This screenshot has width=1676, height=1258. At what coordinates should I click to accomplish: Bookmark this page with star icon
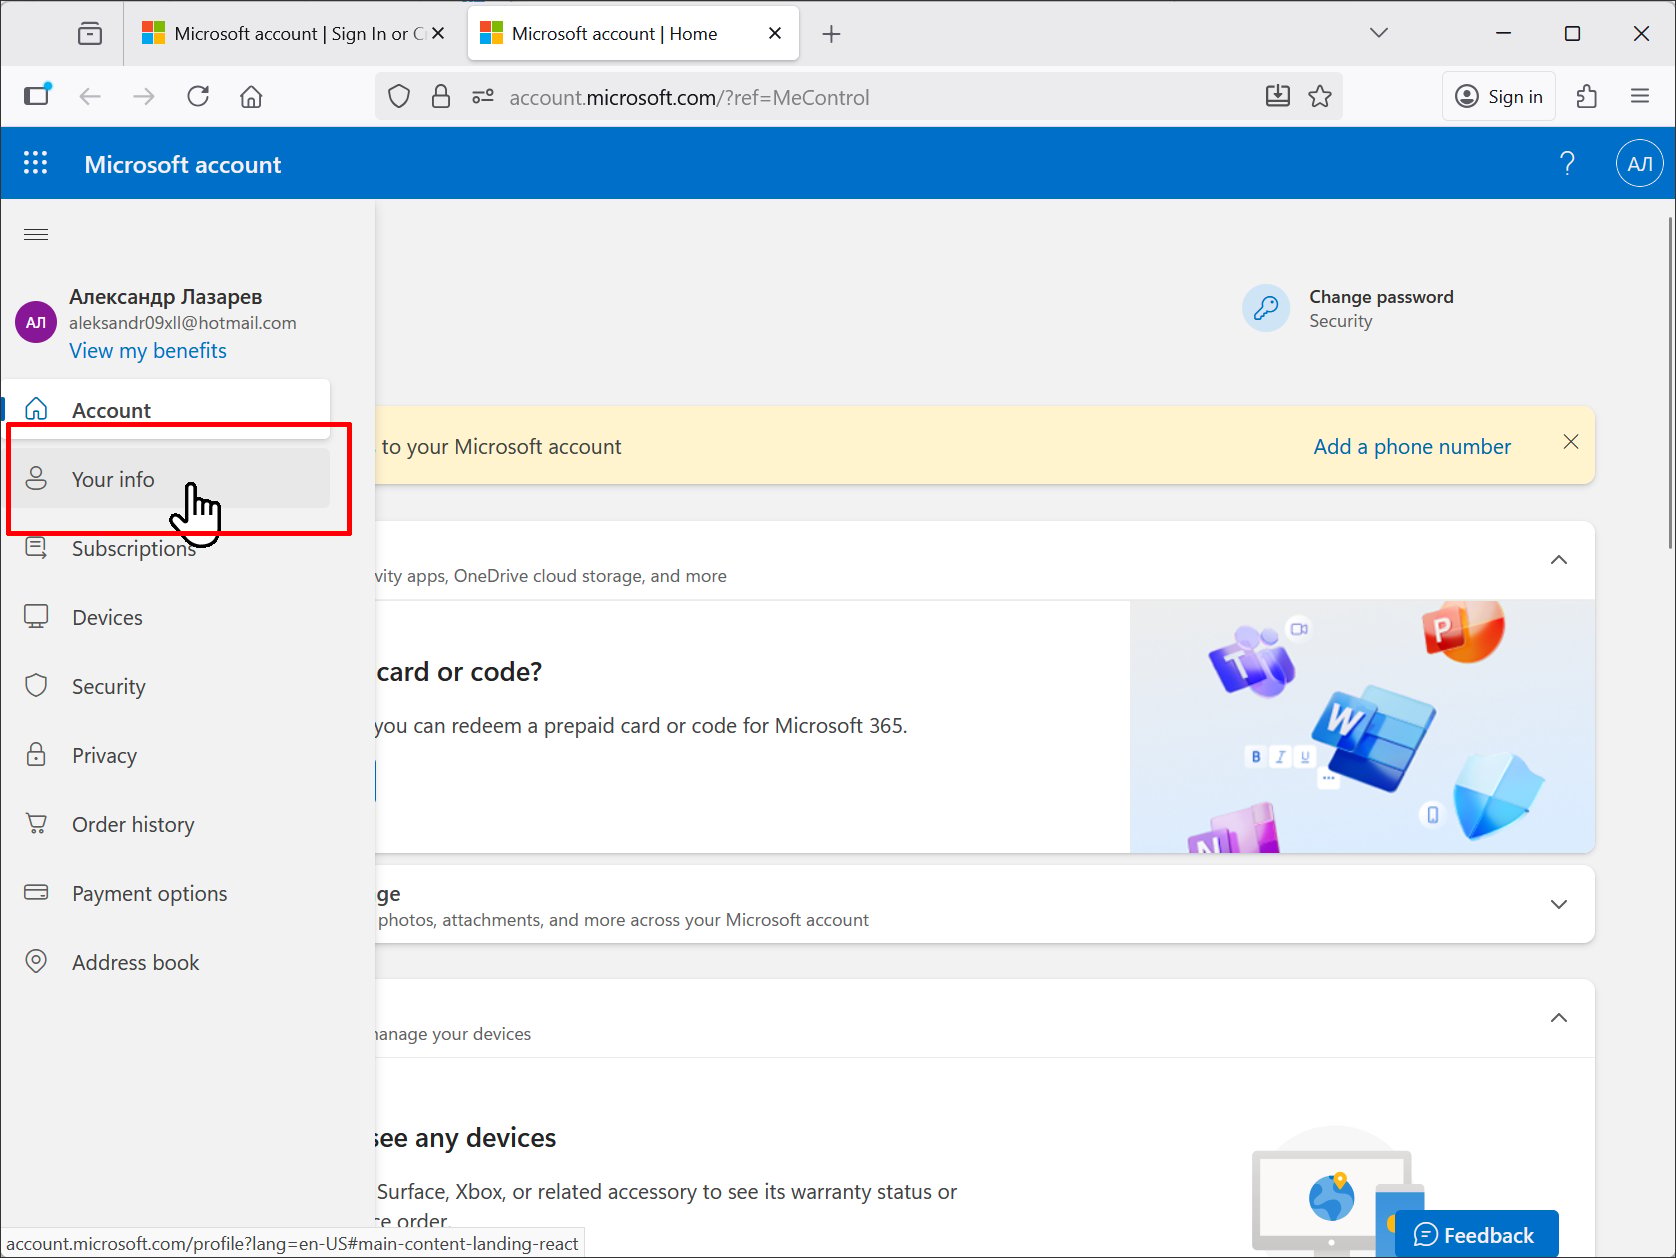click(x=1320, y=97)
